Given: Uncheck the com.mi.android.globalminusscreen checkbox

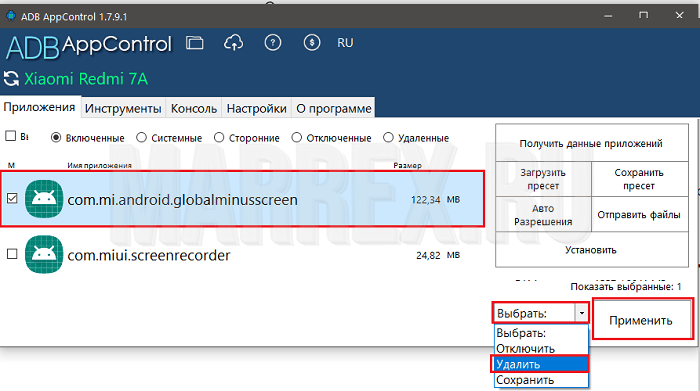Looking at the screenshot, I should pyautogui.click(x=12, y=199).
